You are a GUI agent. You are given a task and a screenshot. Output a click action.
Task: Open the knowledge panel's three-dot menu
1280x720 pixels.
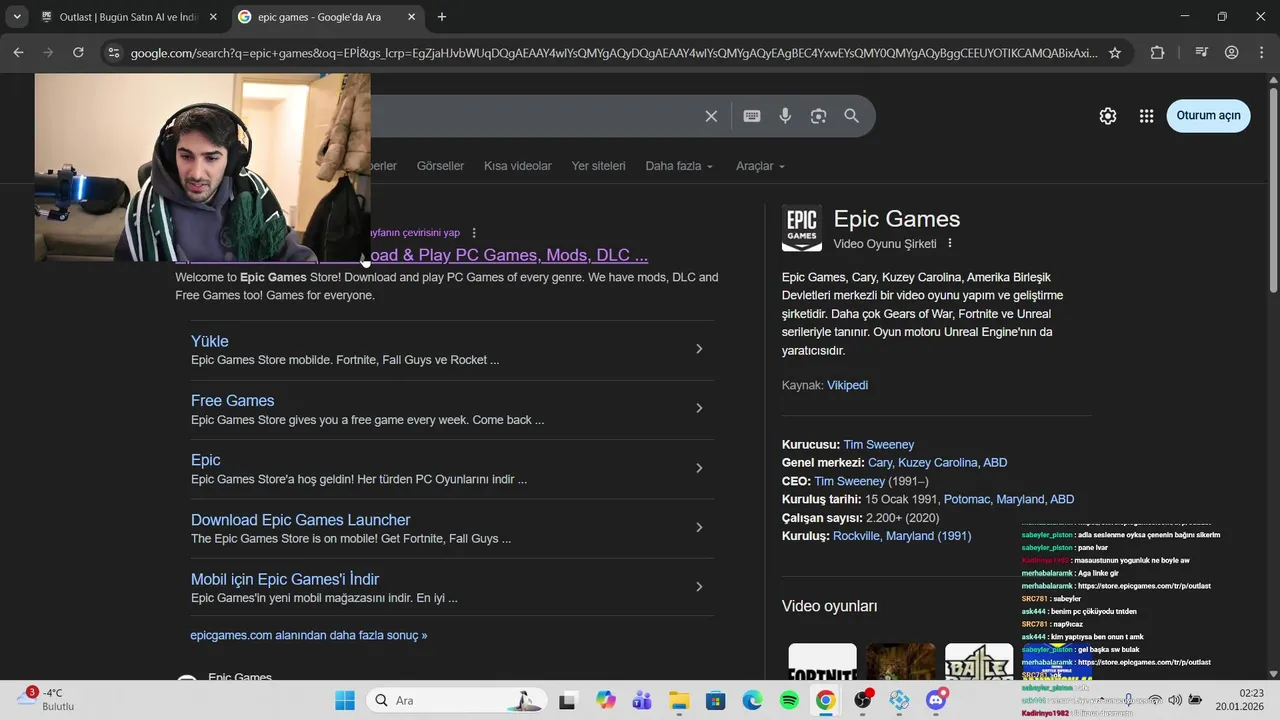point(950,243)
